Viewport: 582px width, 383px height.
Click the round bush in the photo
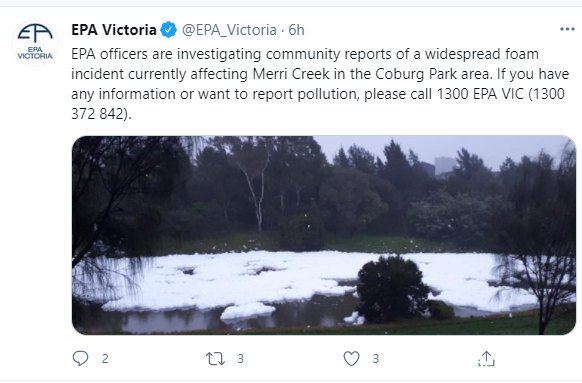click(392, 289)
